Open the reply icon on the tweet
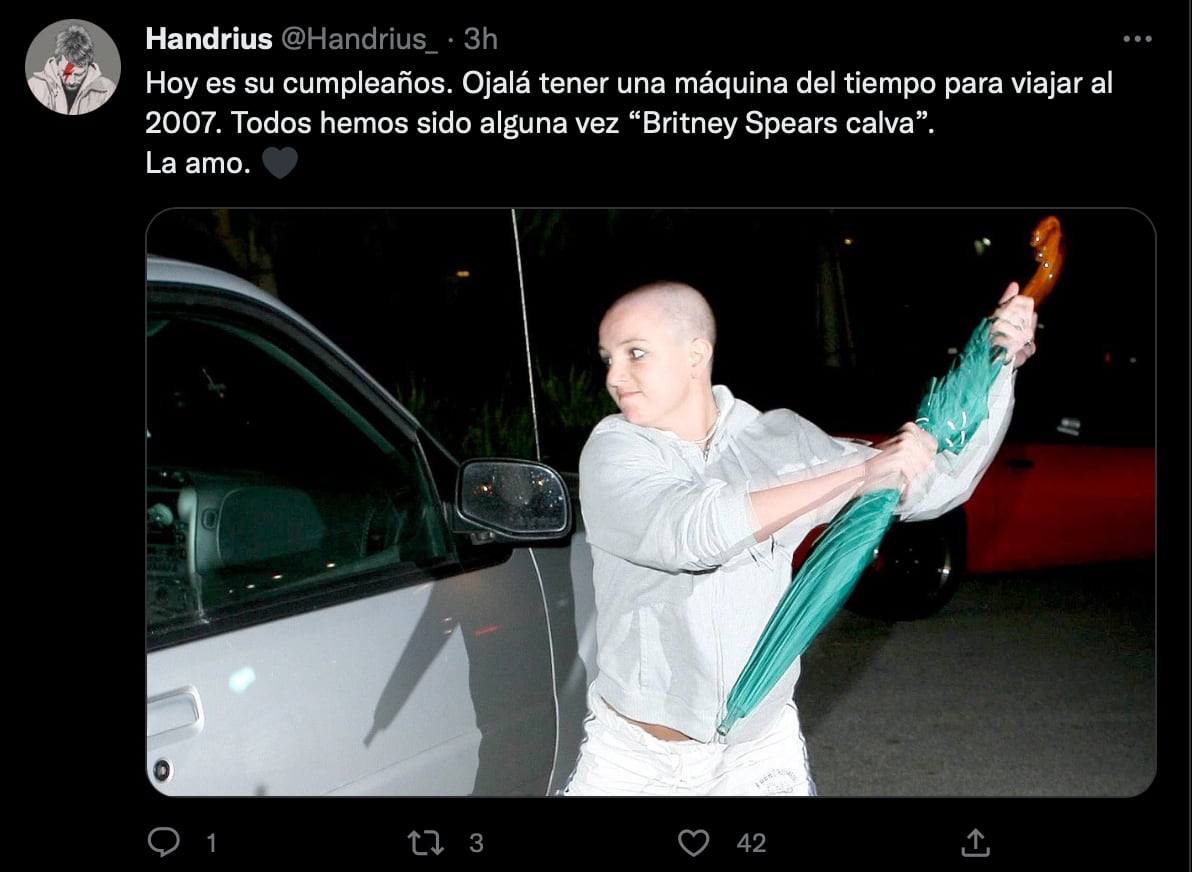The height and width of the screenshot is (872, 1192). 163,842
